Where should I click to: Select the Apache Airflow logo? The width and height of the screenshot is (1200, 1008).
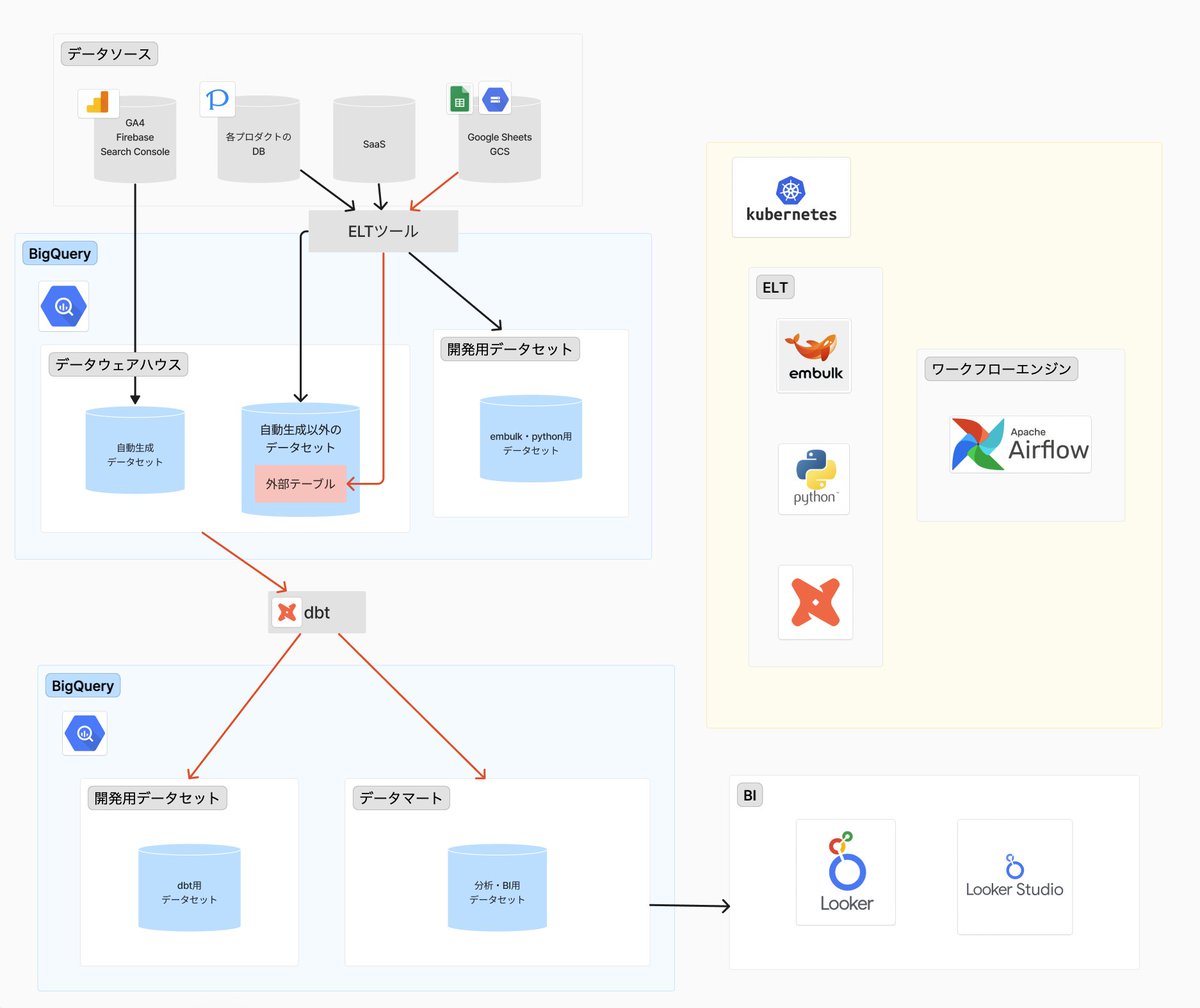point(1020,444)
